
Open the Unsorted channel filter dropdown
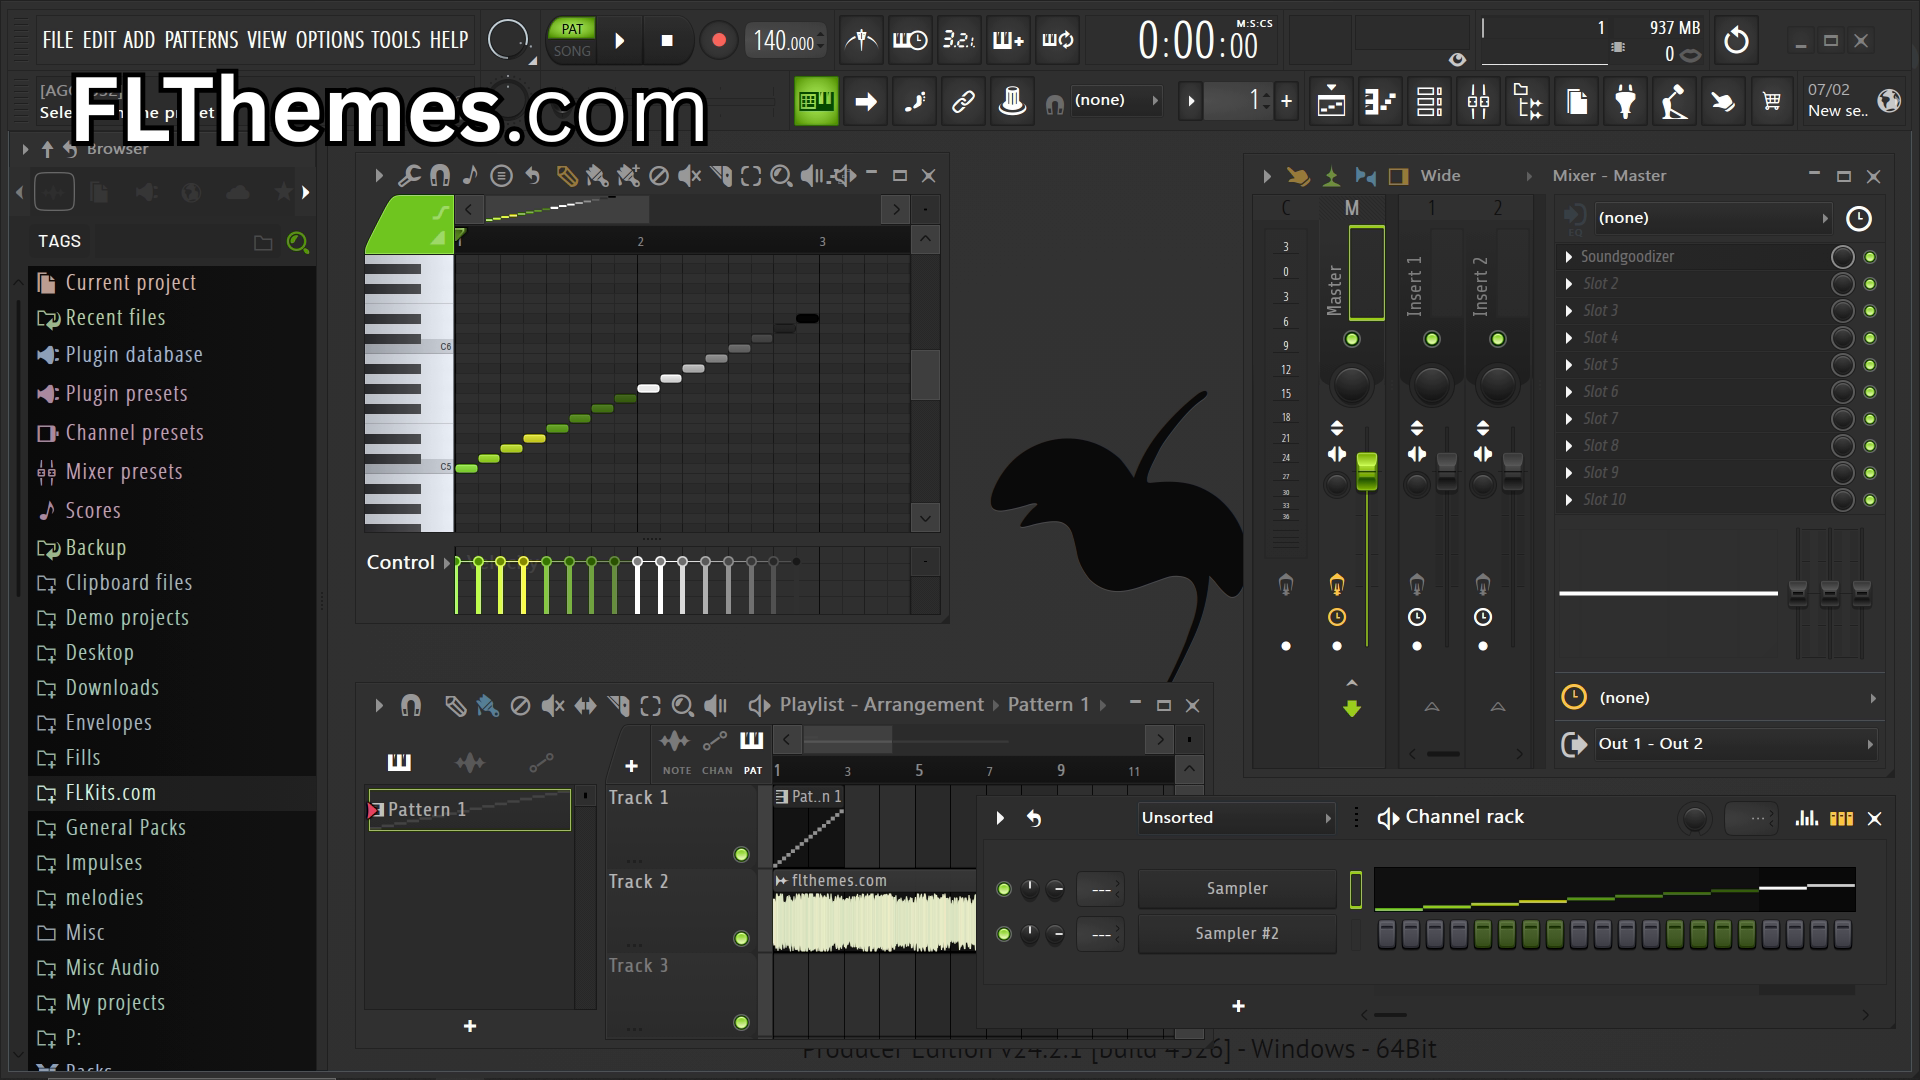click(1236, 818)
